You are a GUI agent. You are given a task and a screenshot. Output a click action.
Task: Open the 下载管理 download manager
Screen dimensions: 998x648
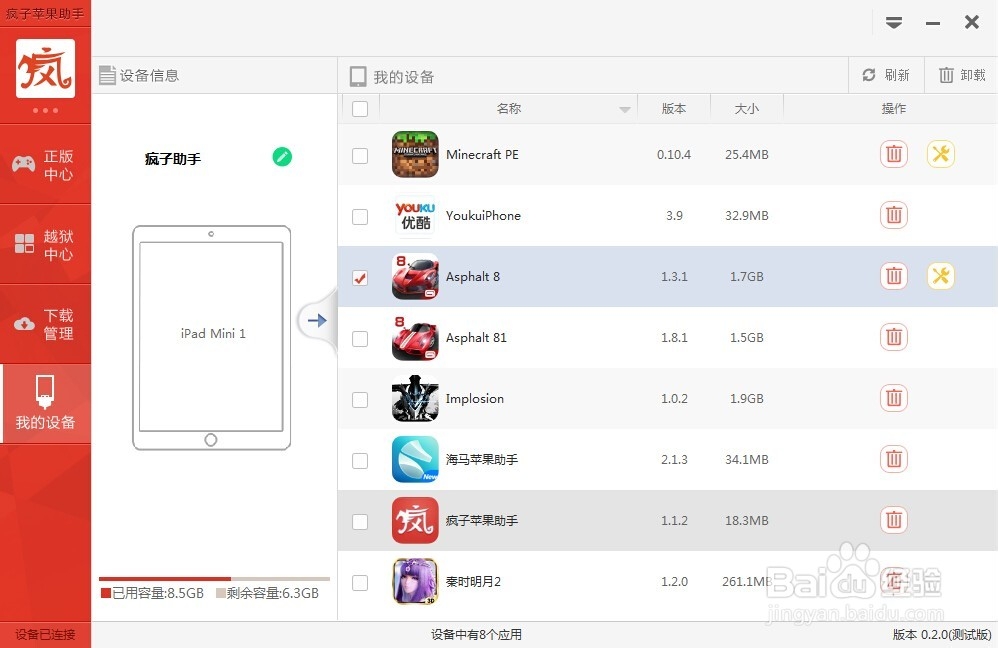pos(46,323)
